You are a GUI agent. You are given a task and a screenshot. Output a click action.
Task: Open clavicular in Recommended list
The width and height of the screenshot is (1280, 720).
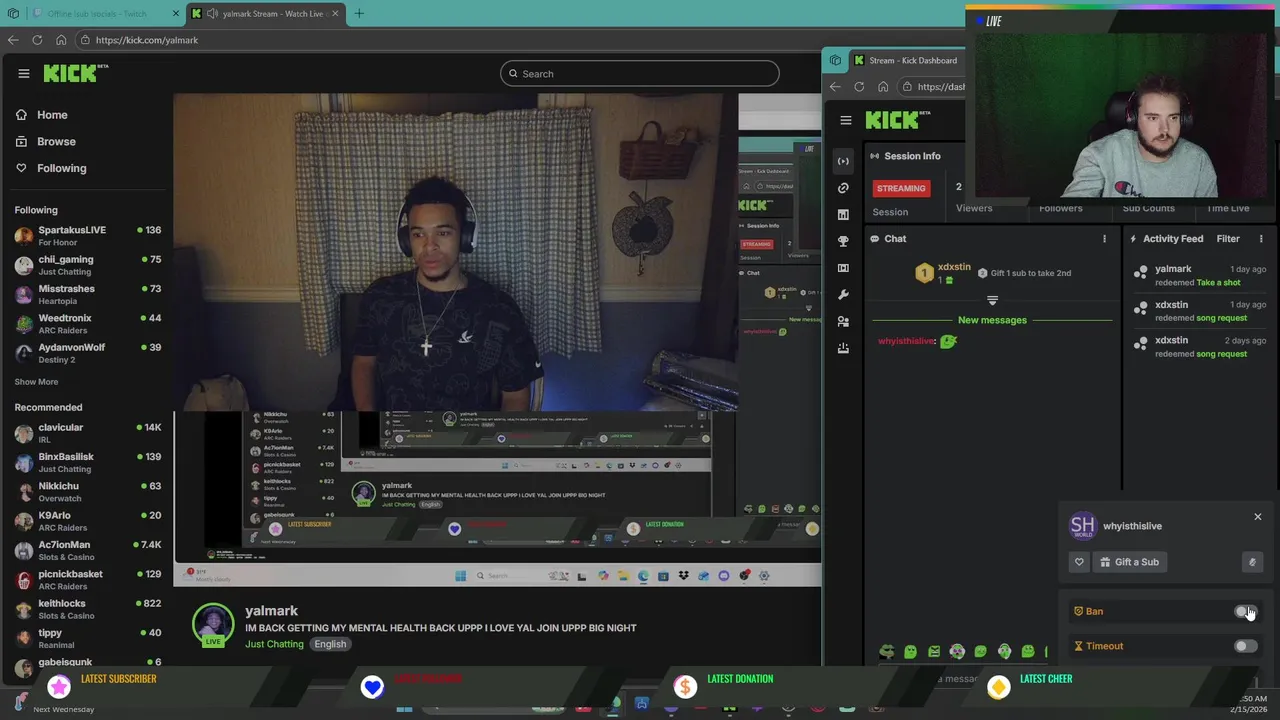88,433
